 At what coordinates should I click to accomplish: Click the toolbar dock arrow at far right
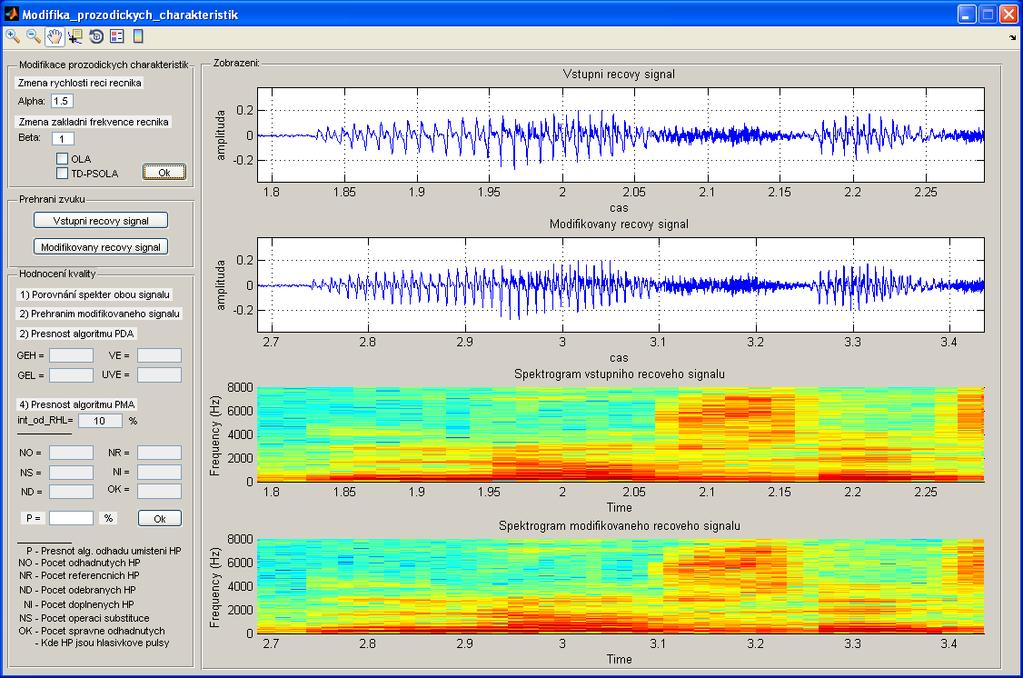[1013, 38]
